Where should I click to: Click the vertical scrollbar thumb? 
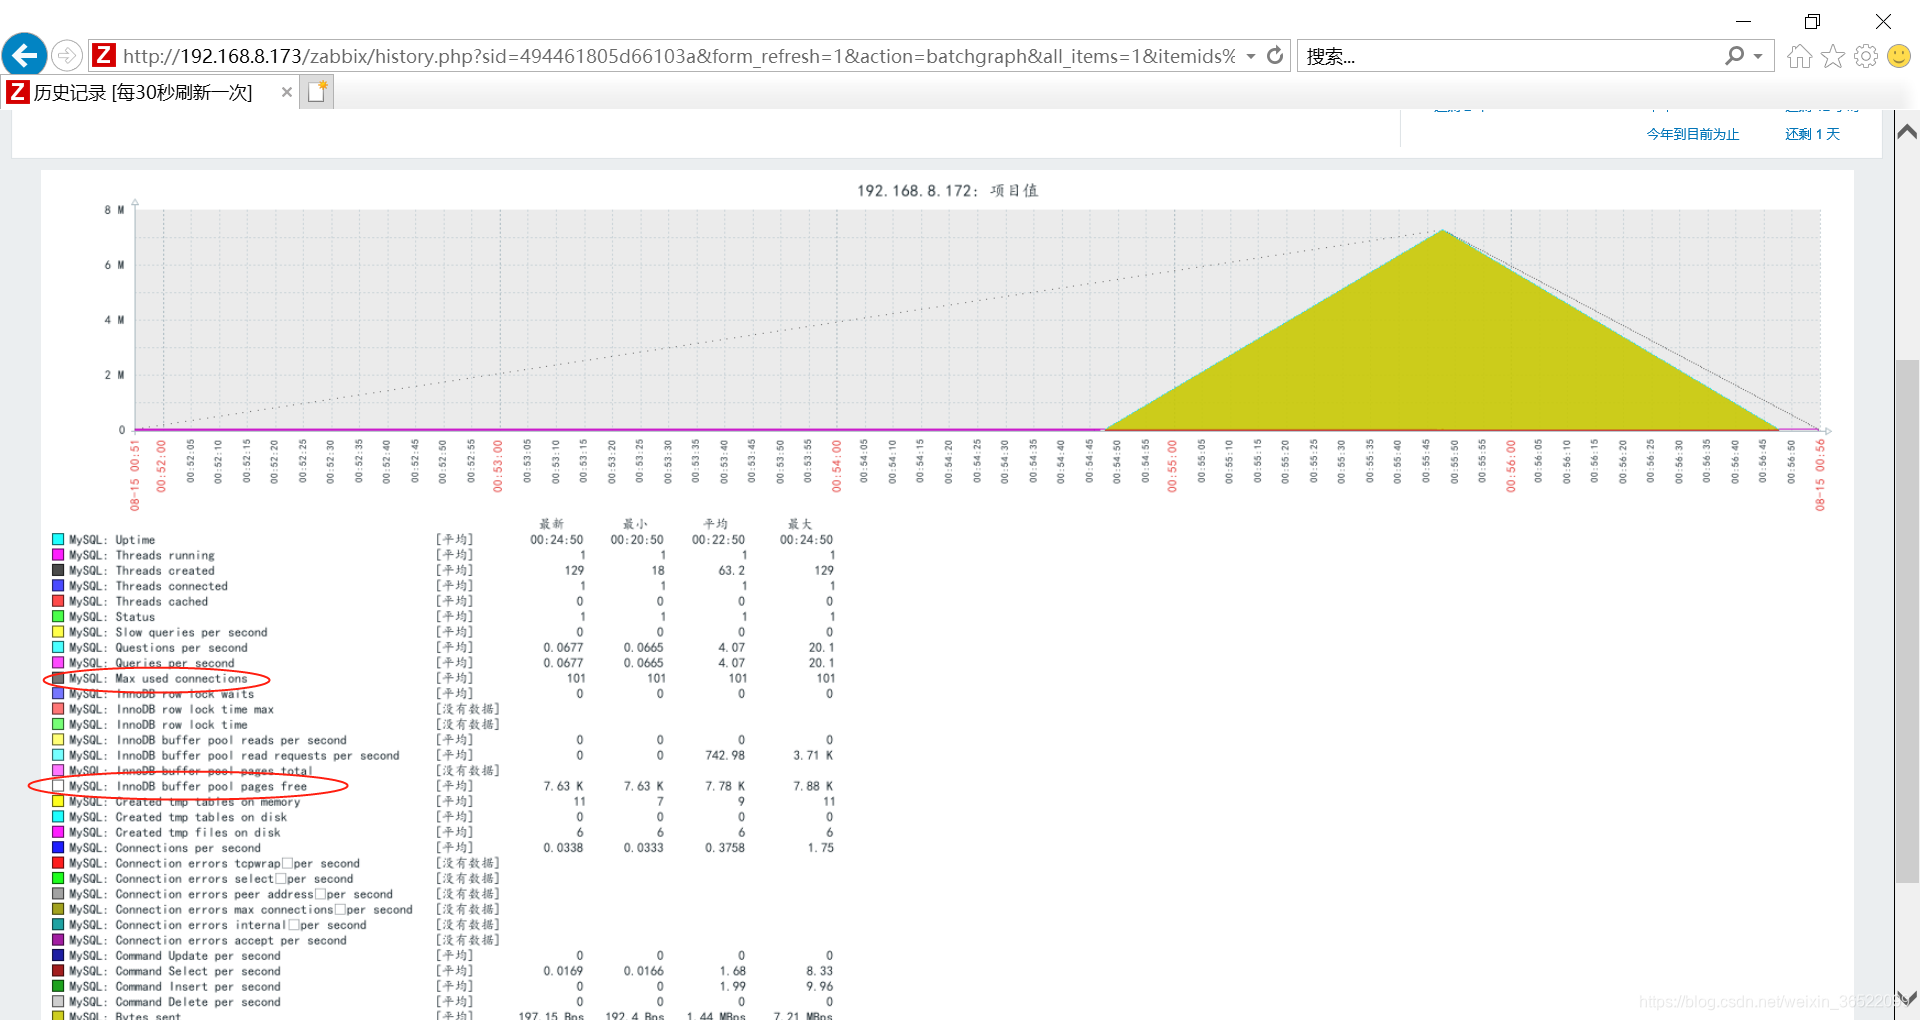[1907, 620]
